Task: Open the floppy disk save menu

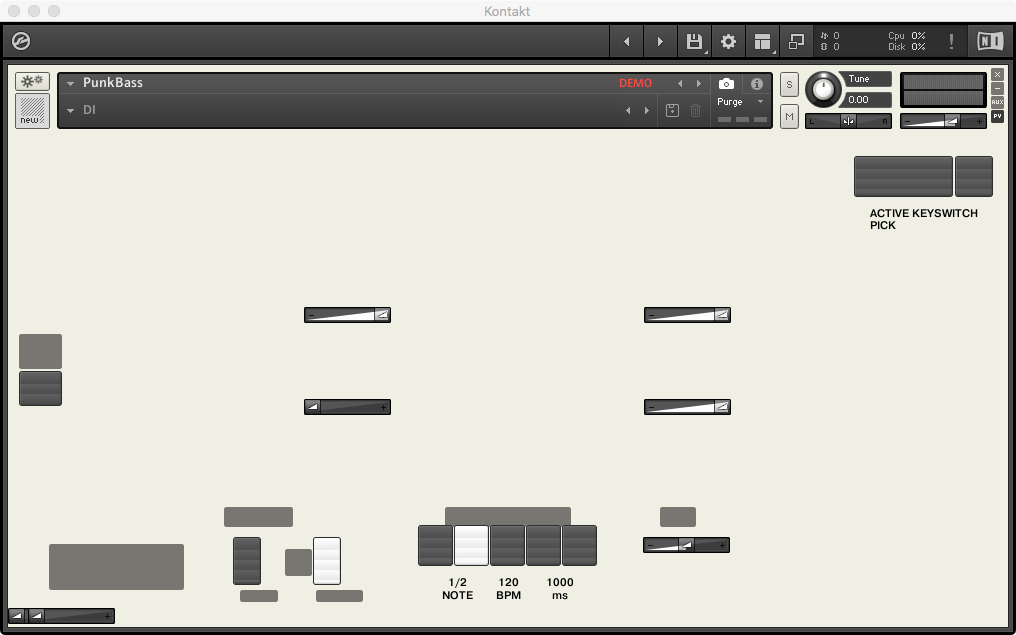Action: (x=695, y=41)
